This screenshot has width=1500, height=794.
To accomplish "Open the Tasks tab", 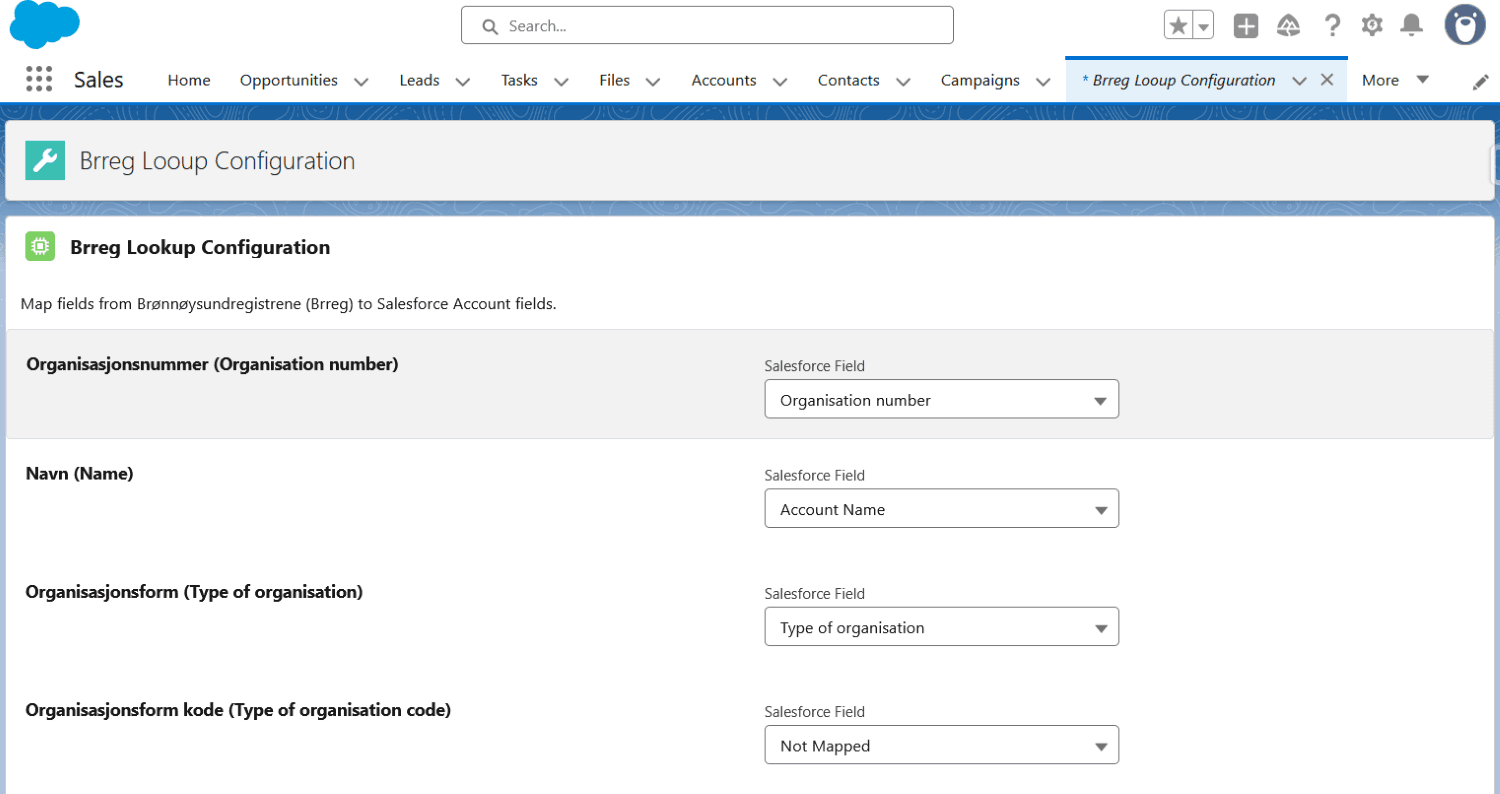I will point(520,80).
